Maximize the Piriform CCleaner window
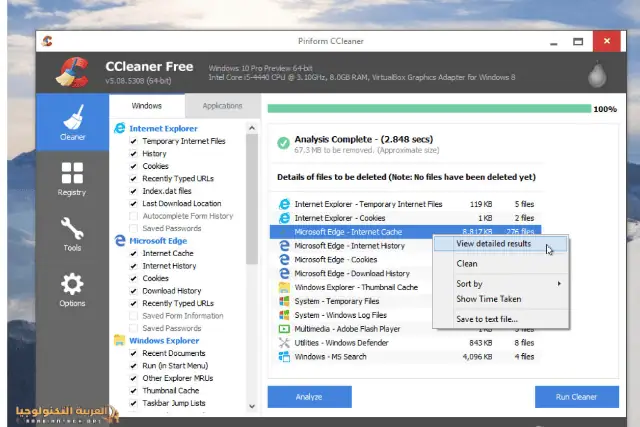Screen dimensions: 640x427 point(578,42)
